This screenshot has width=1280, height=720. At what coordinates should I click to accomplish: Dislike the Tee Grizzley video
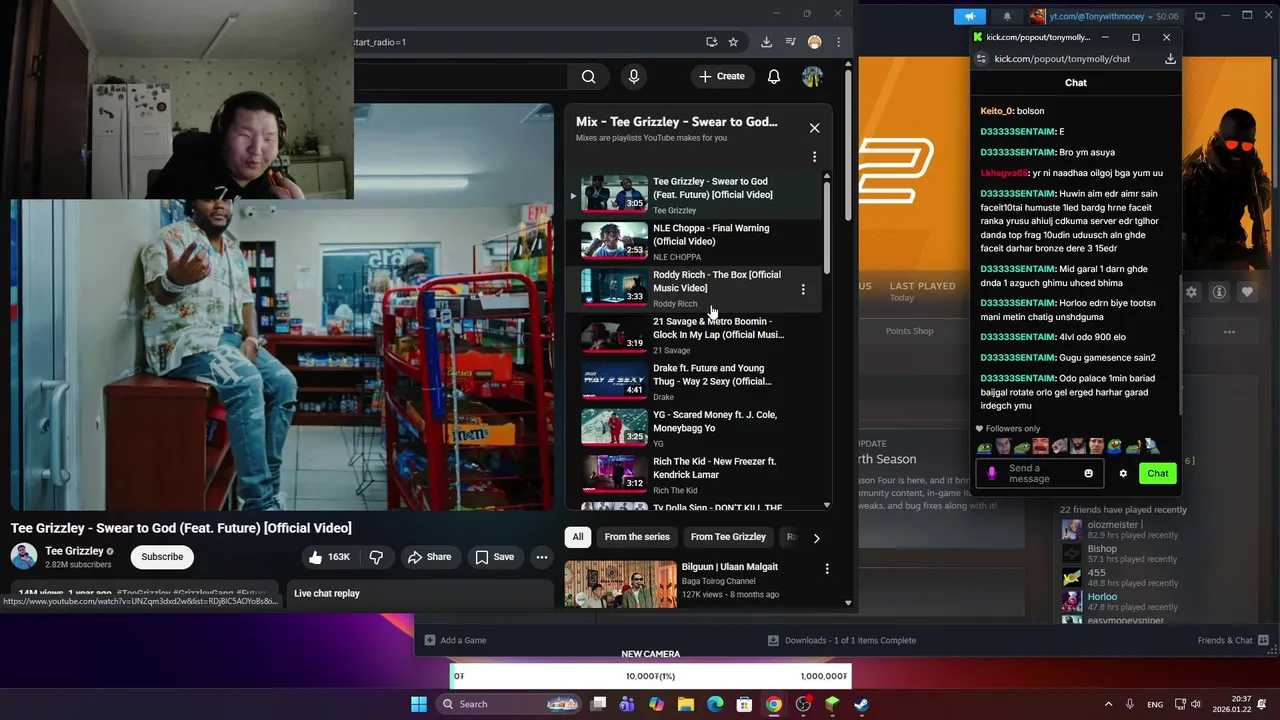click(376, 557)
